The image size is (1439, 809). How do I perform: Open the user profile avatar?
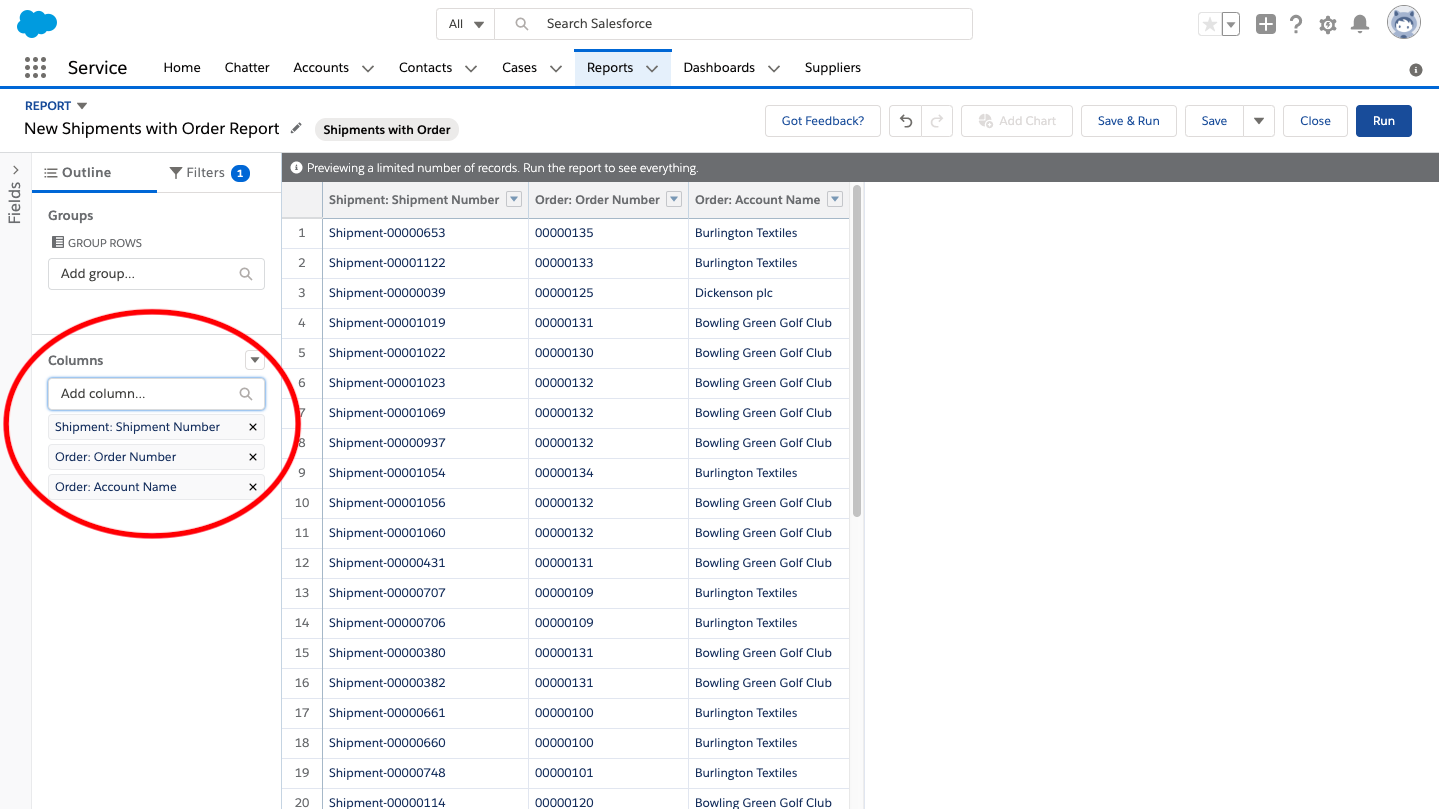(x=1404, y=23)
